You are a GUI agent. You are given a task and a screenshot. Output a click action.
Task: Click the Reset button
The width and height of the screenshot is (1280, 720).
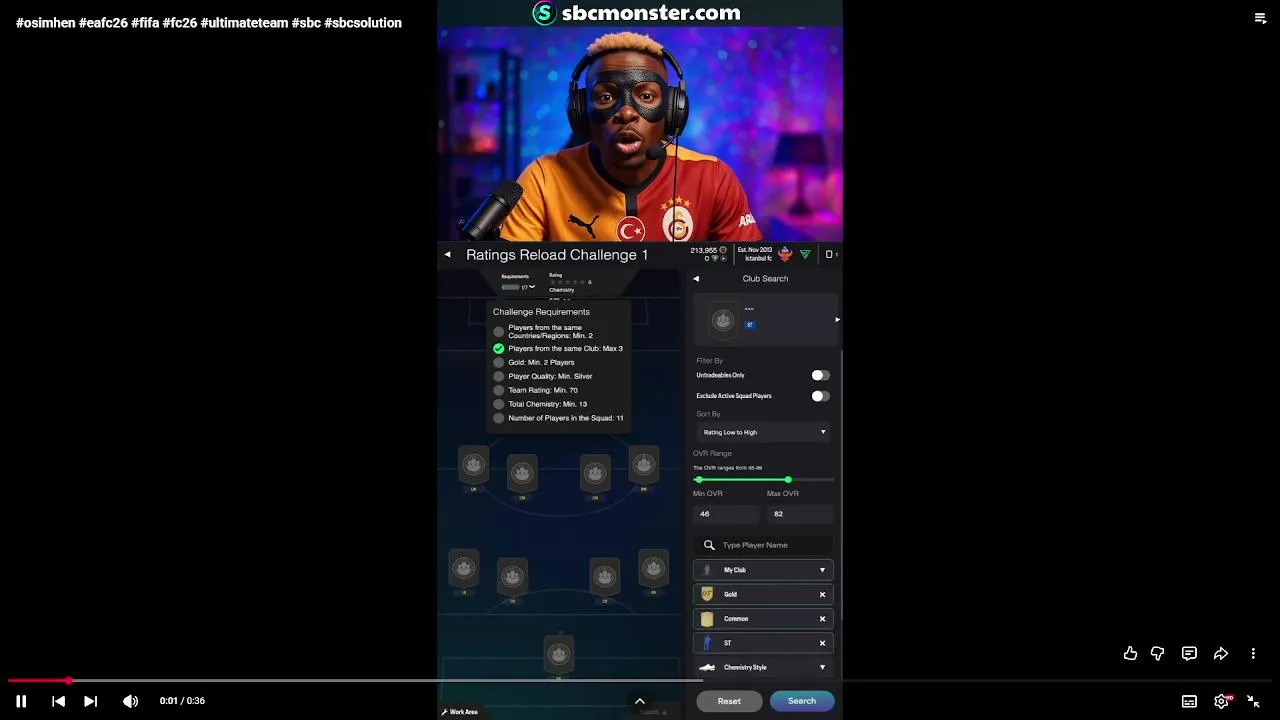pos(729,701)
